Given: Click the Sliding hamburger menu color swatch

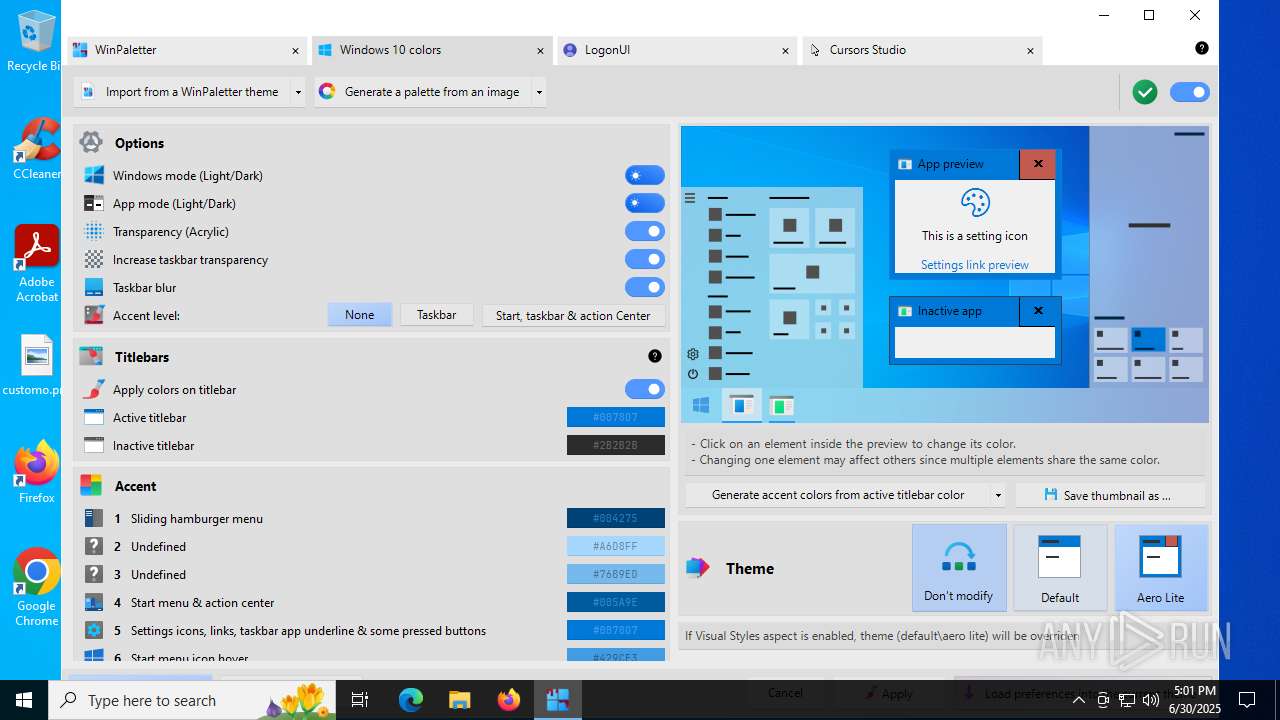Looking at the screenshot, I should coord(616,518).
